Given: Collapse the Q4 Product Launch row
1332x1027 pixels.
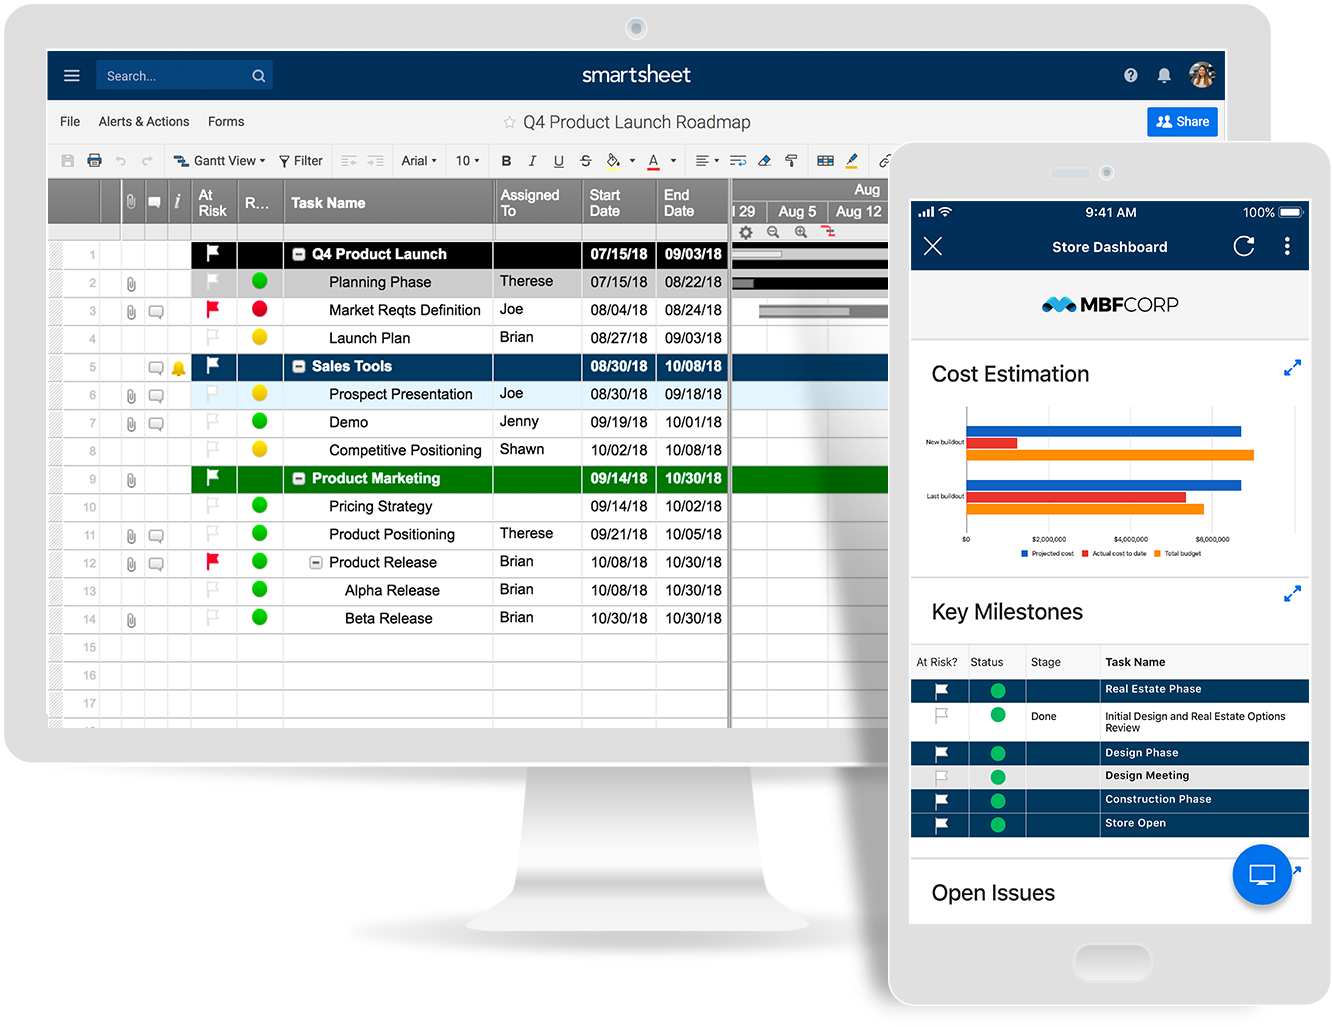Looking at the screenshot, I should tap(298, 255).
